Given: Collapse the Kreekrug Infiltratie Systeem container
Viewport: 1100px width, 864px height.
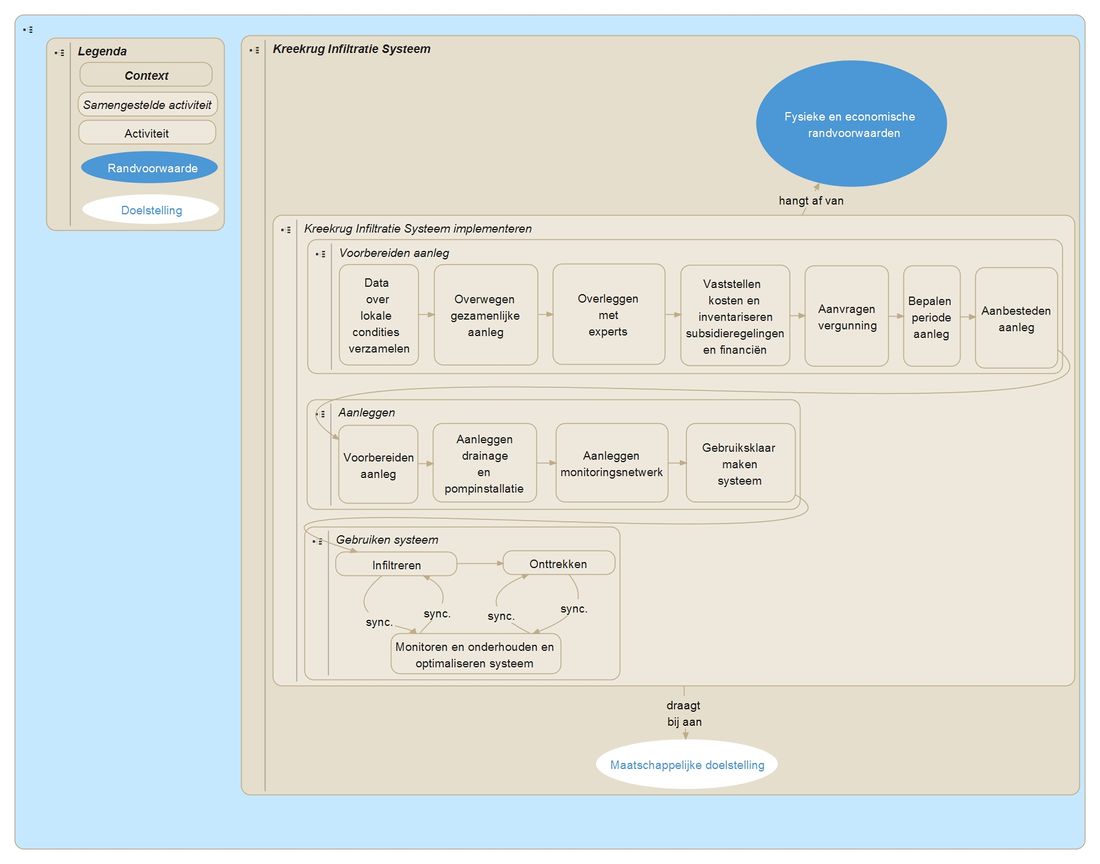Looking at the screenshot, I should (255, 49).
